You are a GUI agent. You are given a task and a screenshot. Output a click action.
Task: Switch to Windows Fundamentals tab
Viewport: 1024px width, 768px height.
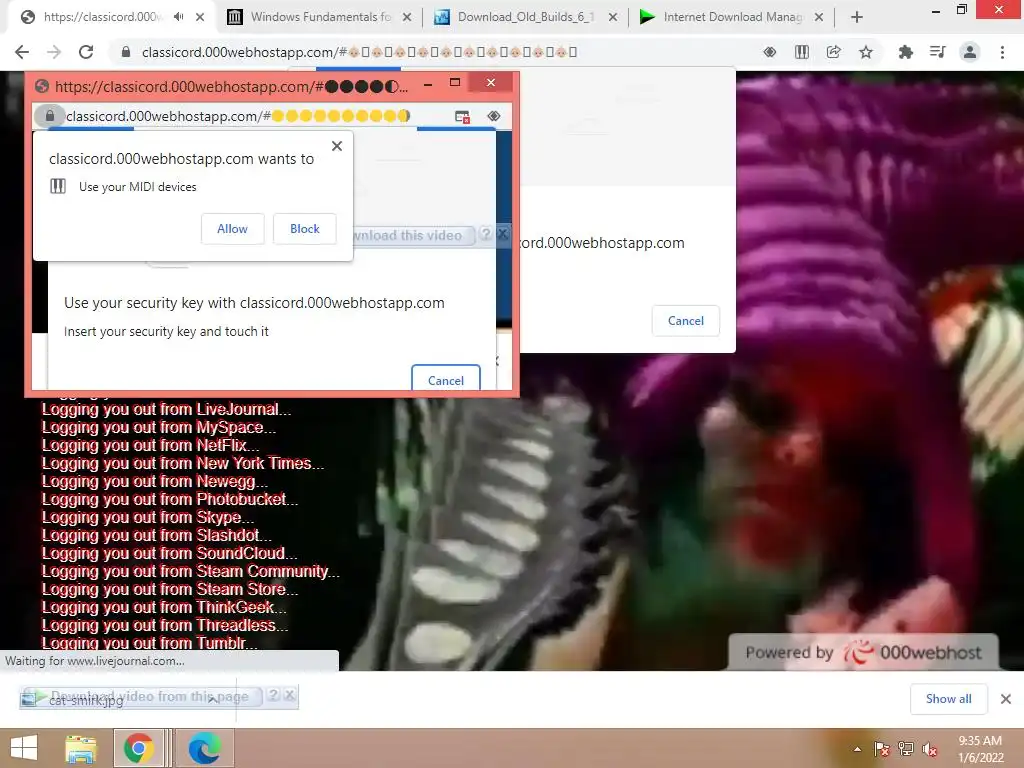[320, 17]
